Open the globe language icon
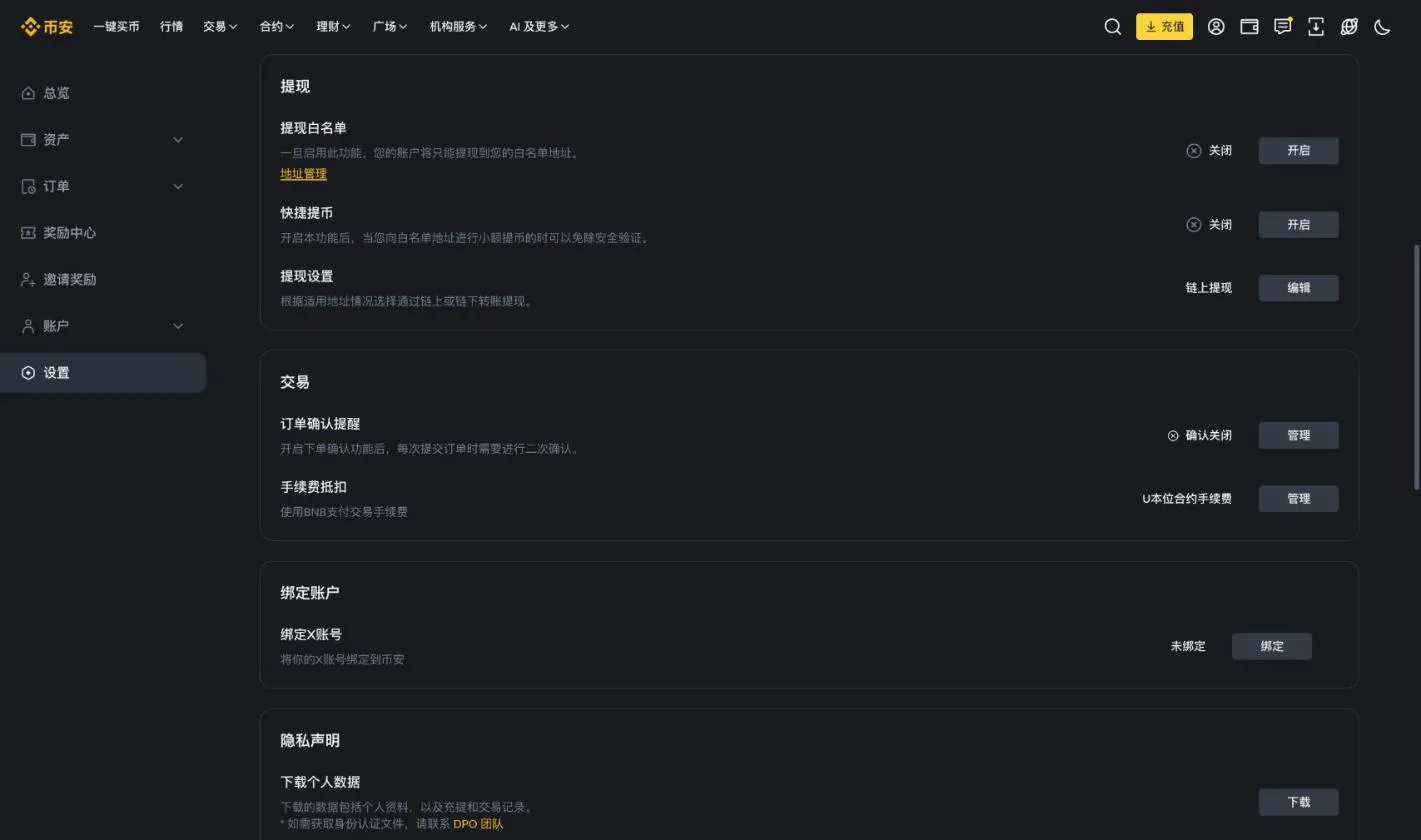This screenshot has height=840, width=1421. pos(1349,27)
